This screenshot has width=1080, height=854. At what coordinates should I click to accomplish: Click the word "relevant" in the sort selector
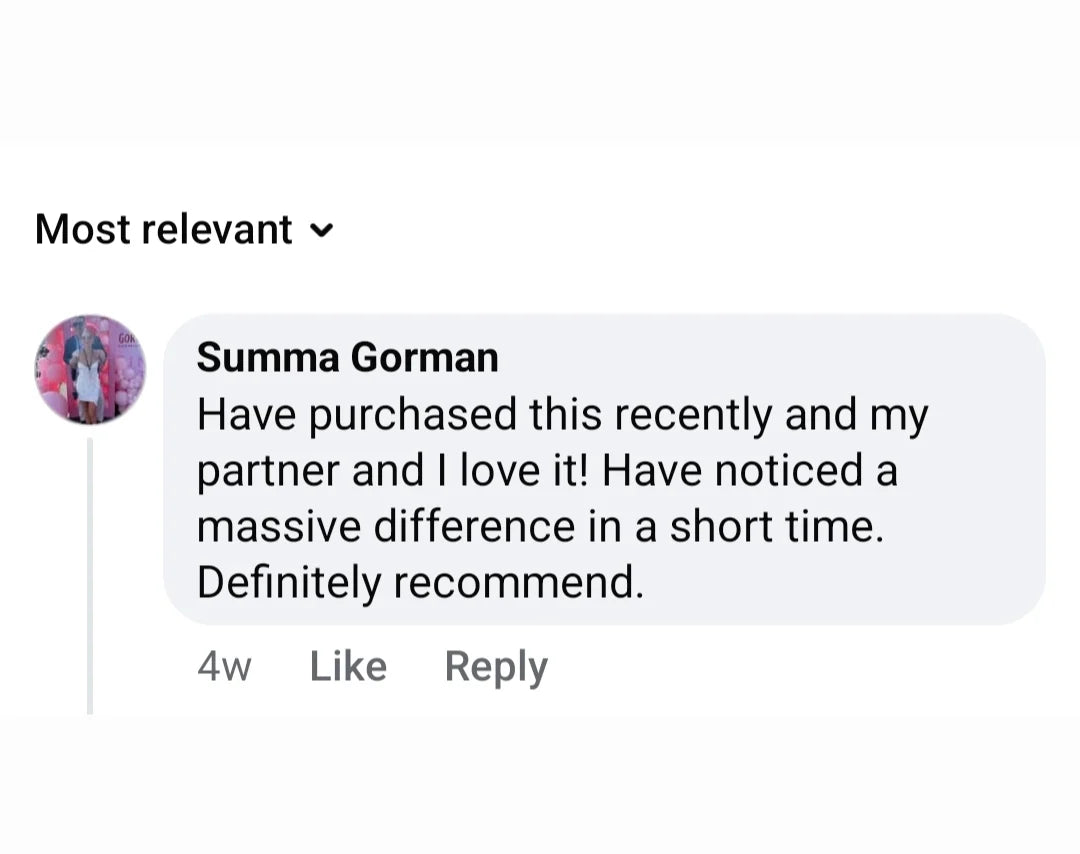pyautogui.click(x=217, y=229)
